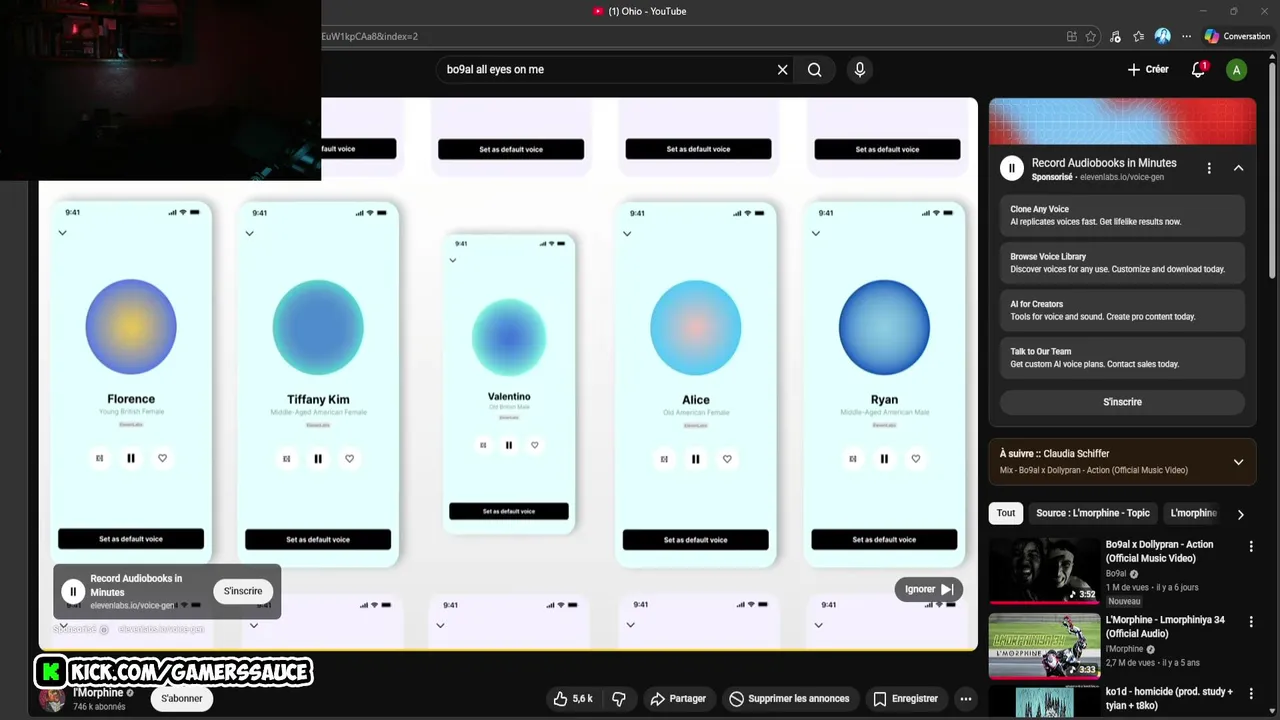Click L'Morphine - Lmorphiniya 34 title

(1165, 627)
